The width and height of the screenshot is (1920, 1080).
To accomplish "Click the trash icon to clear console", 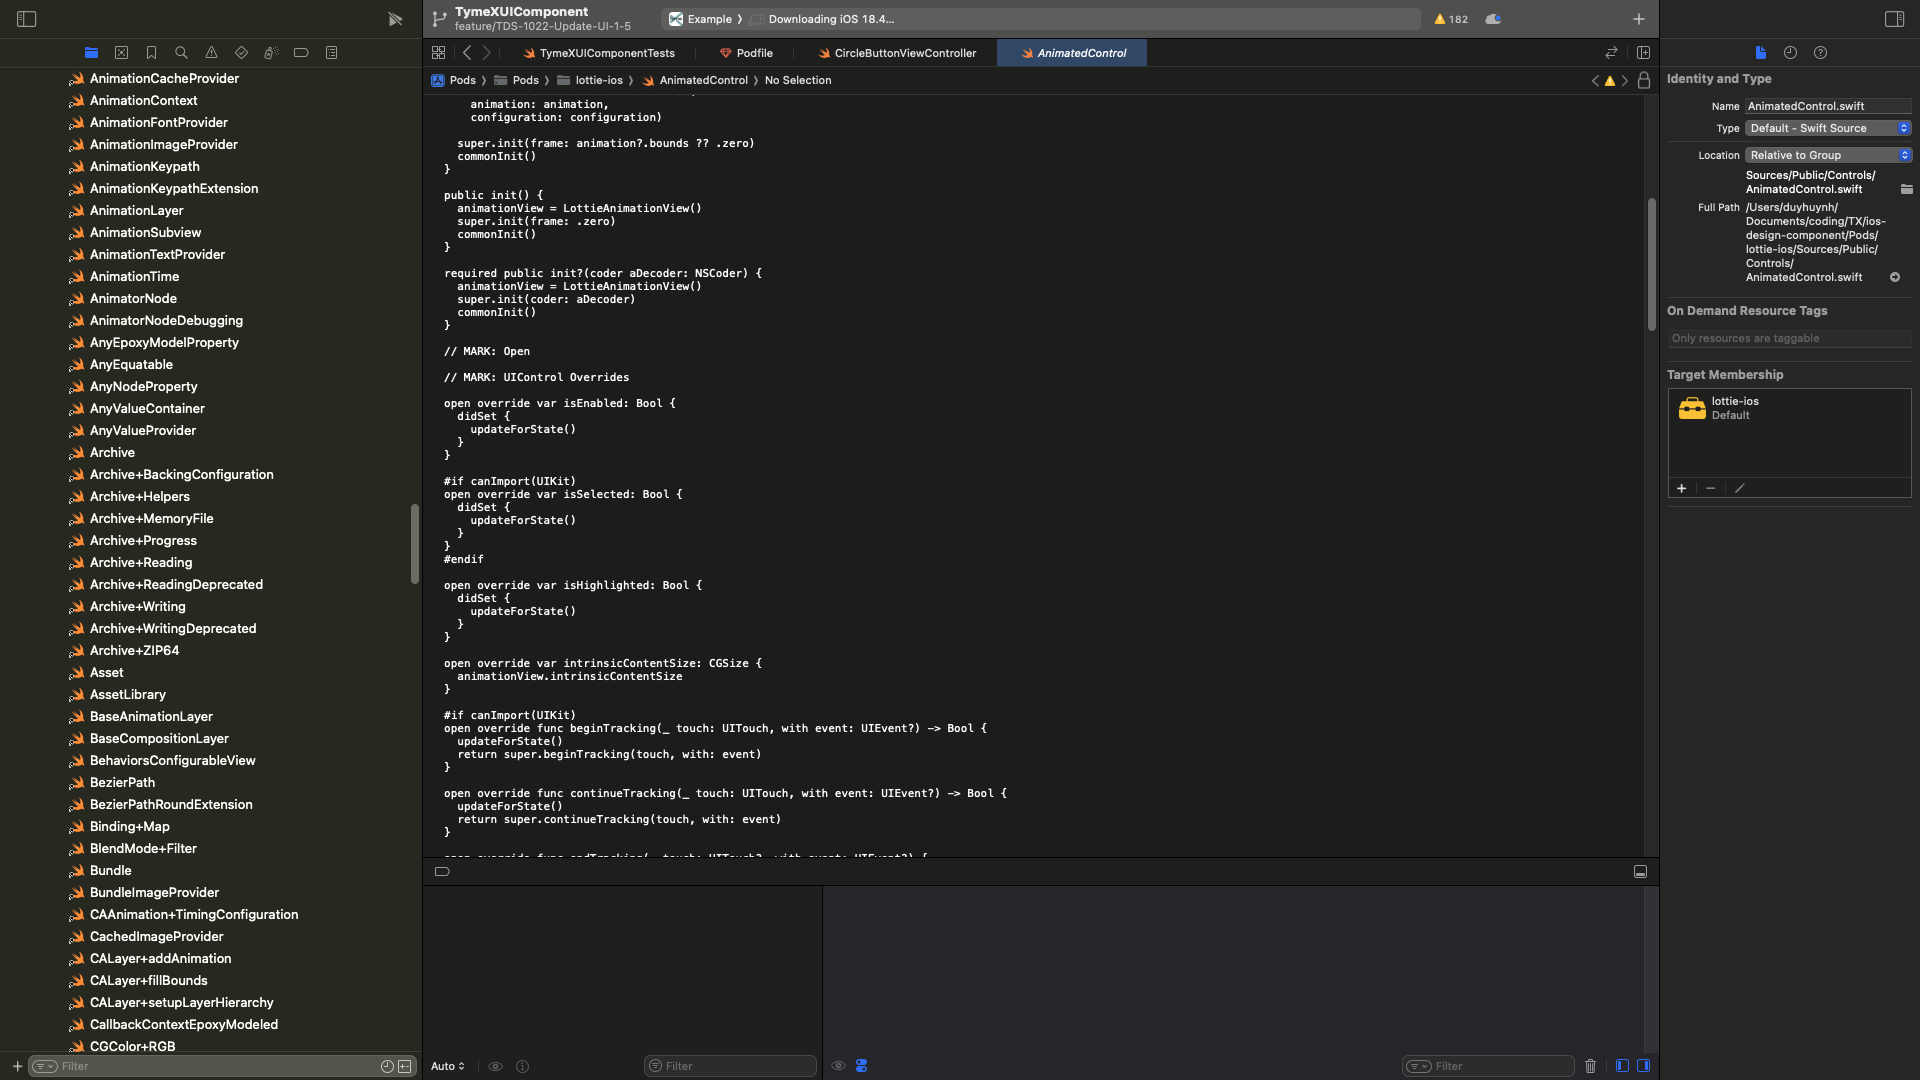I will [1590, 1066].
